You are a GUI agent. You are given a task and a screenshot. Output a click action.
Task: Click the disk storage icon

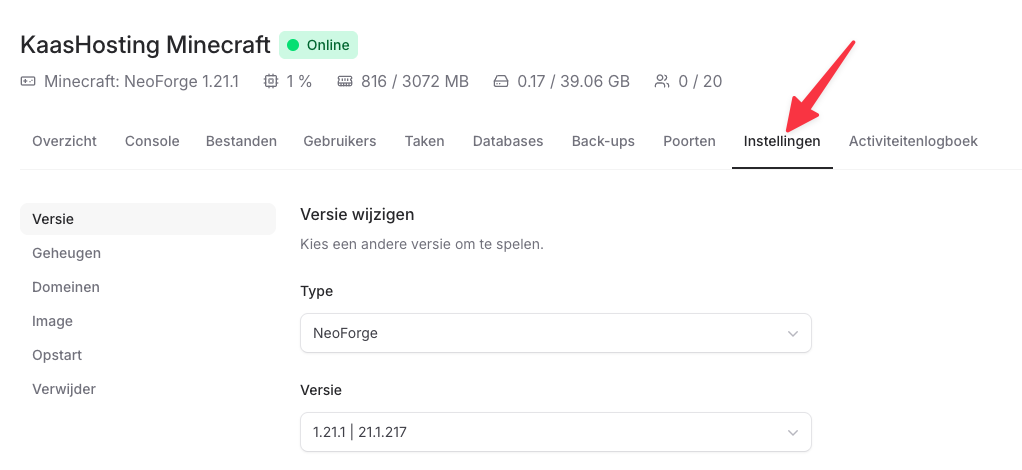click(x=501, y=81)
